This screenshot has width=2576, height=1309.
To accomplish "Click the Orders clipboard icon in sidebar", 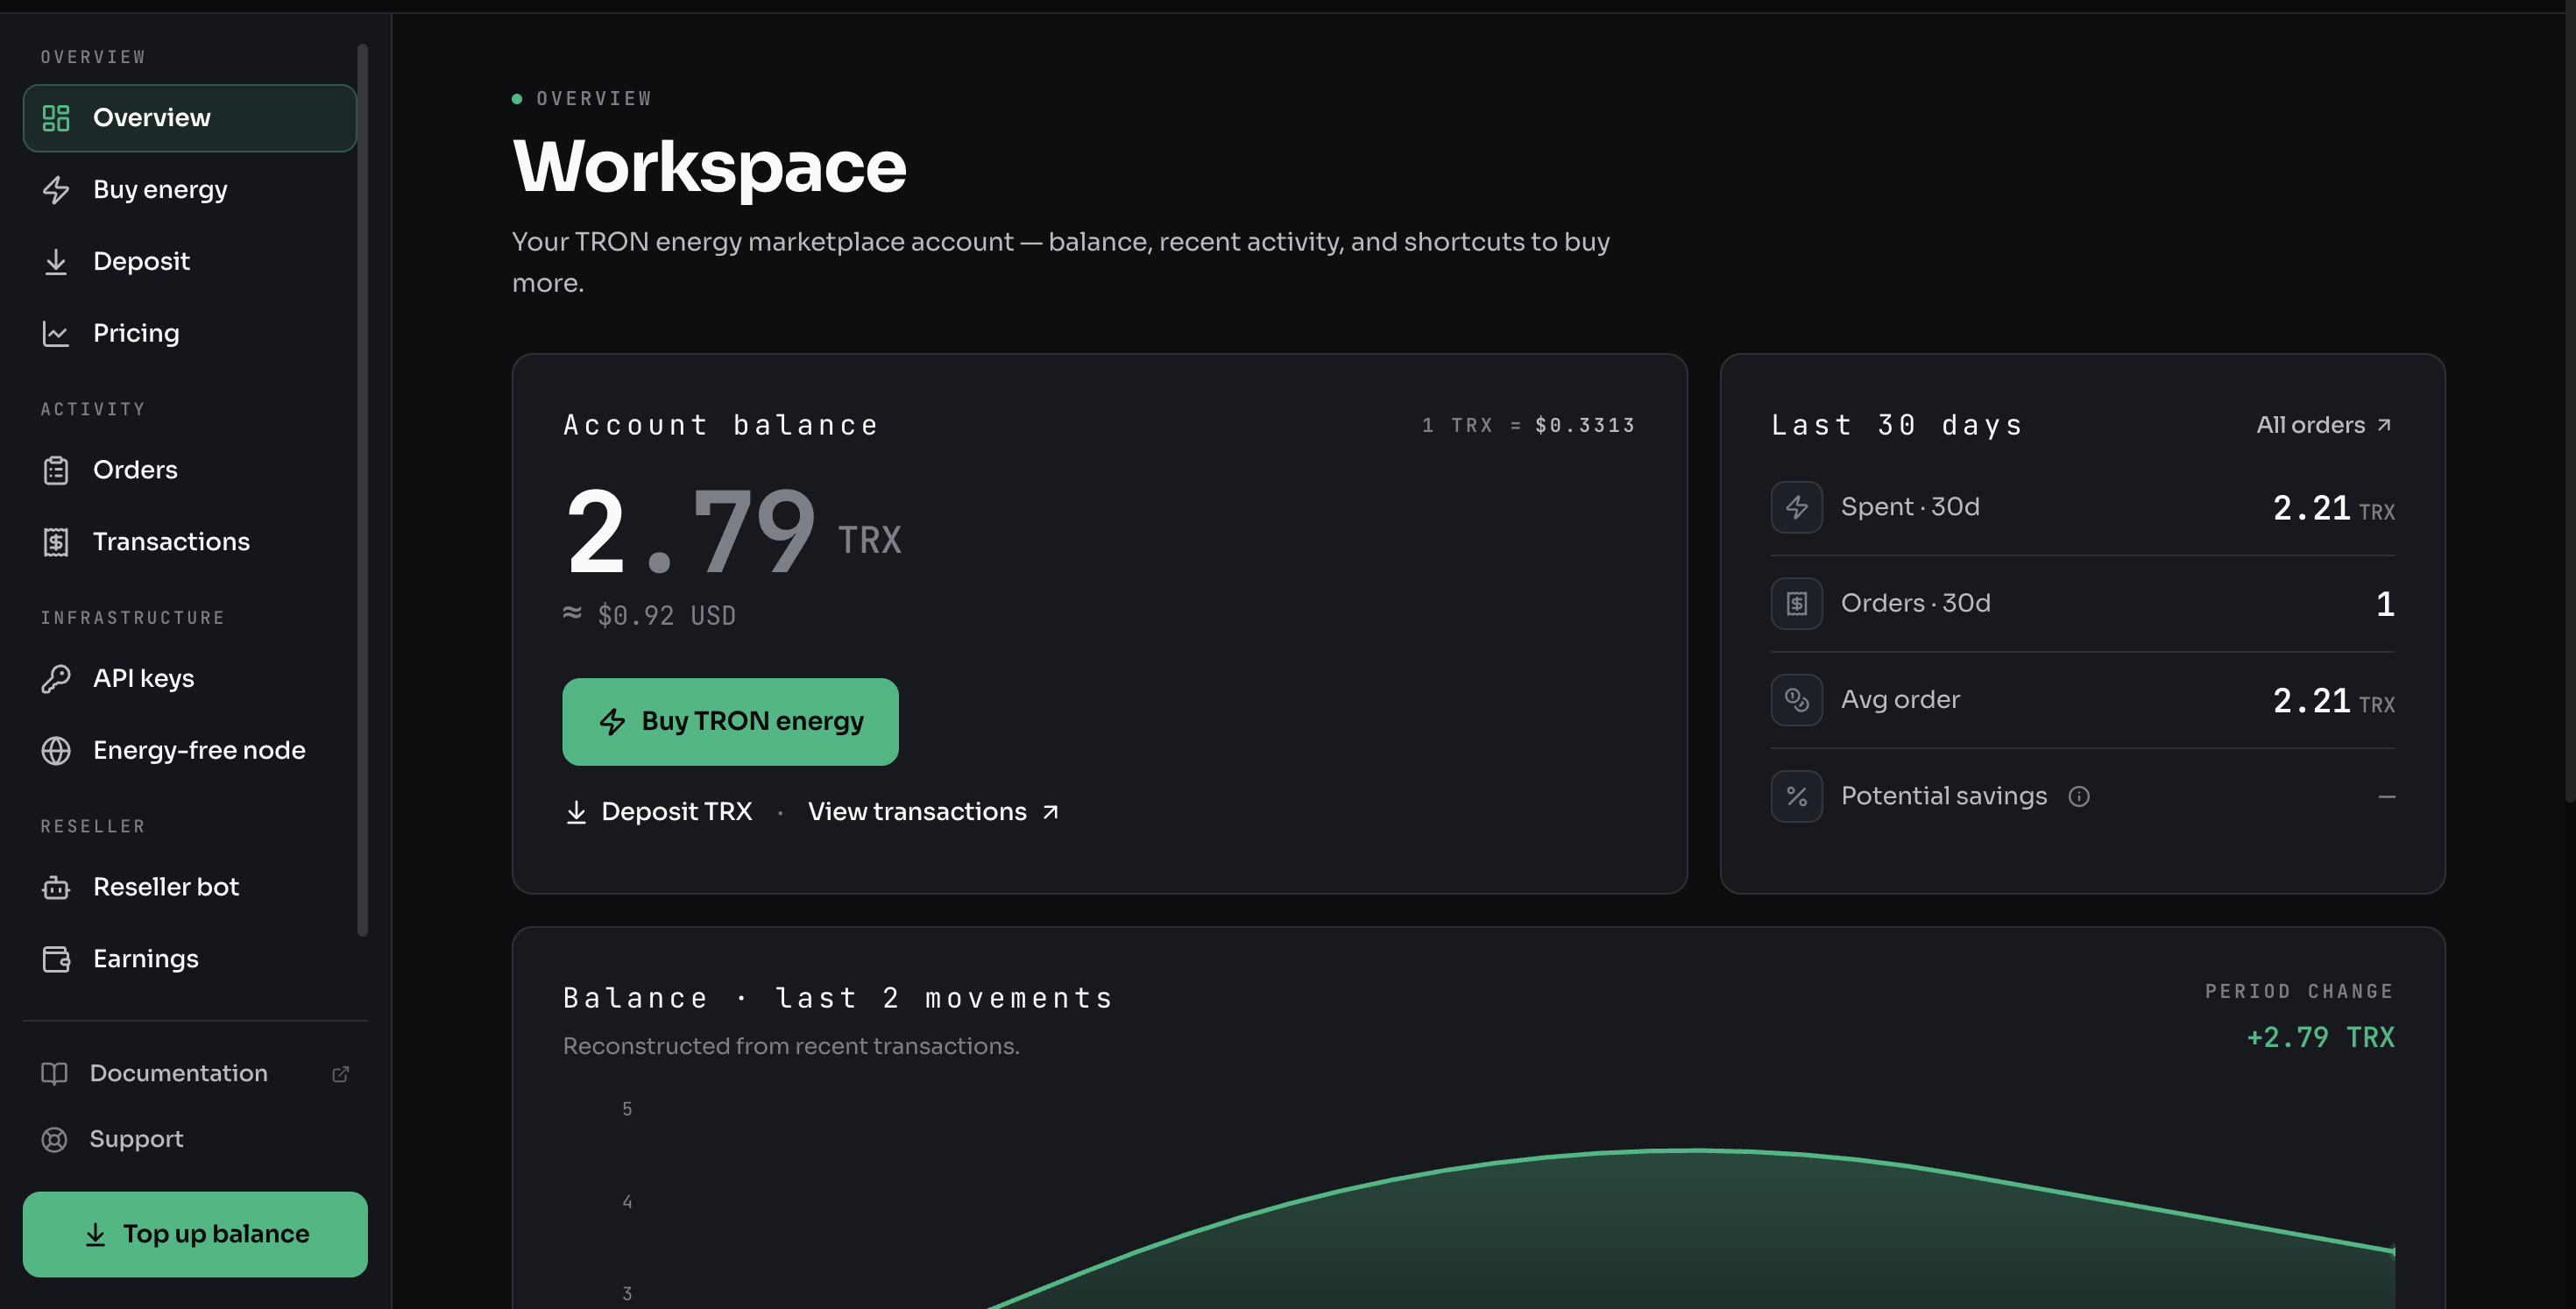I will (x=56, y=470).
